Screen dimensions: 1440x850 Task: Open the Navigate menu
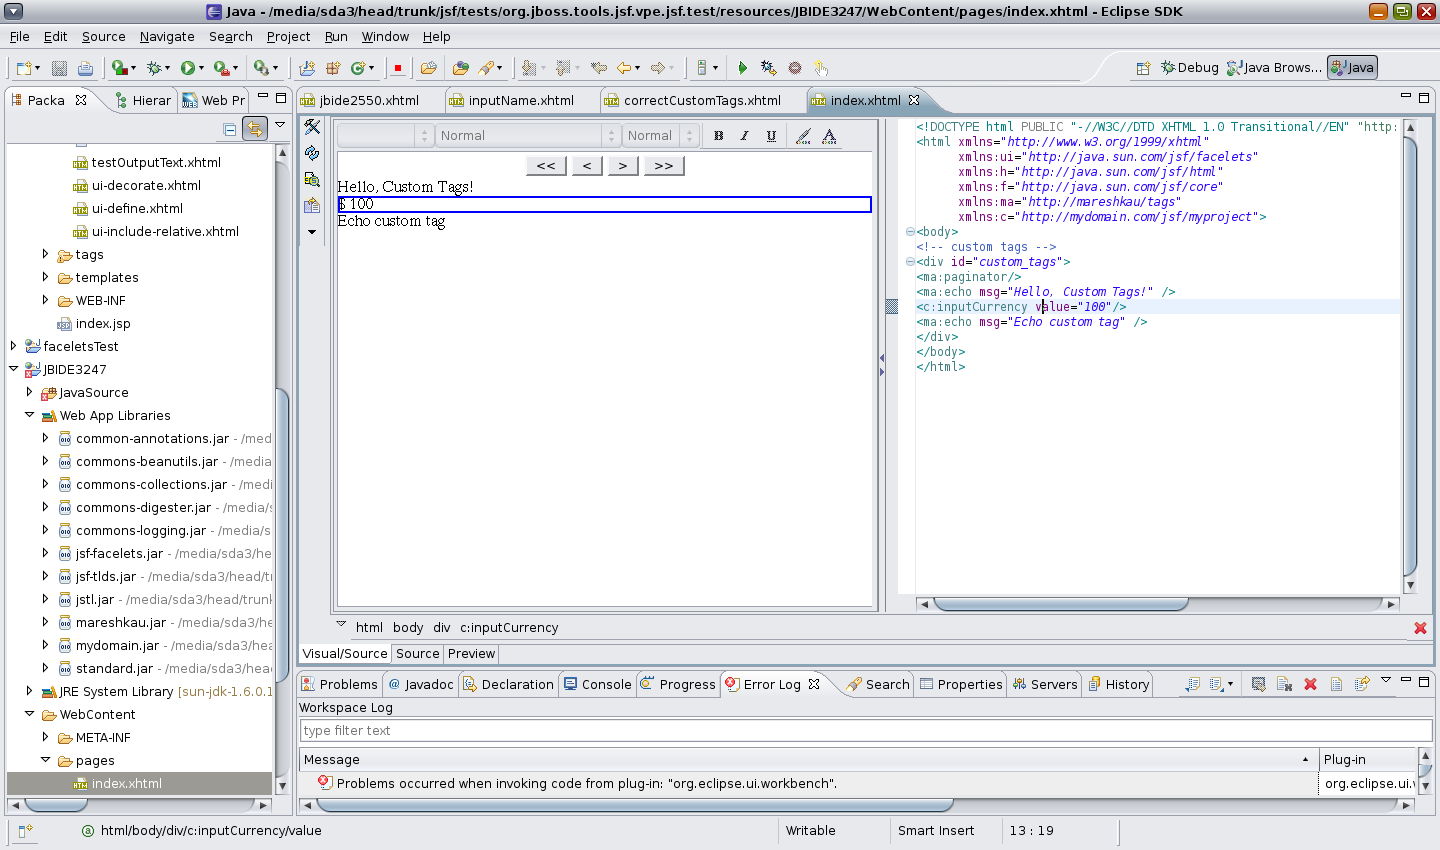(x=167, y=36)
